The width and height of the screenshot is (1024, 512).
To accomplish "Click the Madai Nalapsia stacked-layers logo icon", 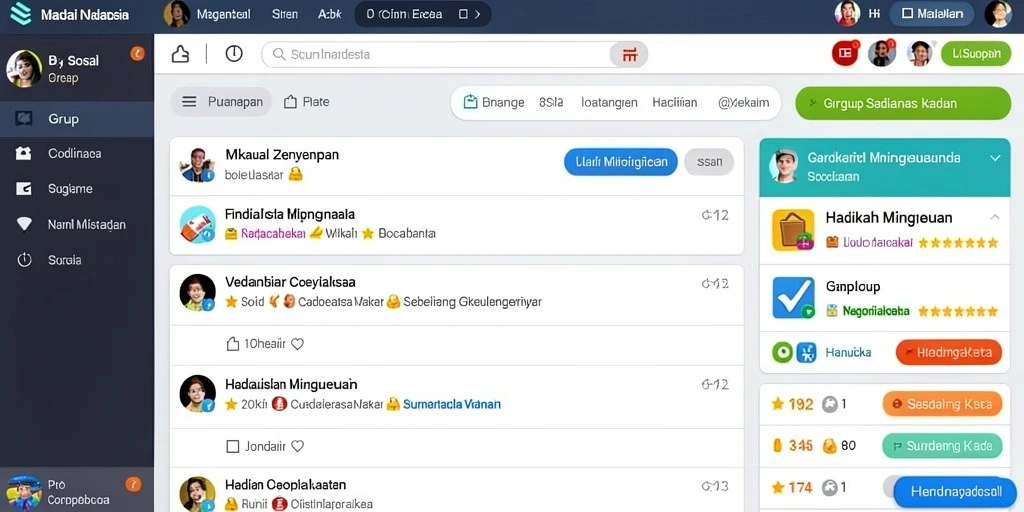I will tap(21, 13).
